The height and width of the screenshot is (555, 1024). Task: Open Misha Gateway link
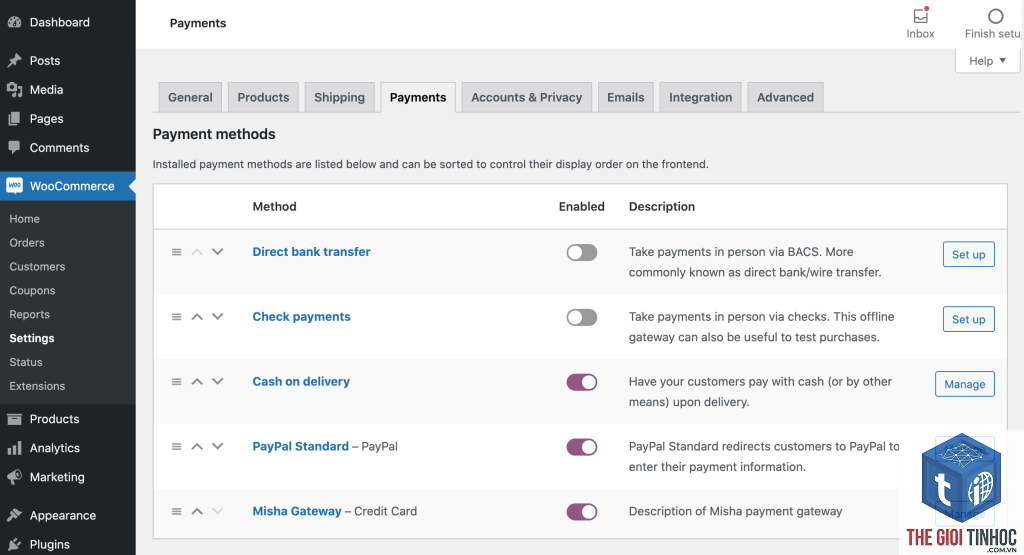pos(297,511)
